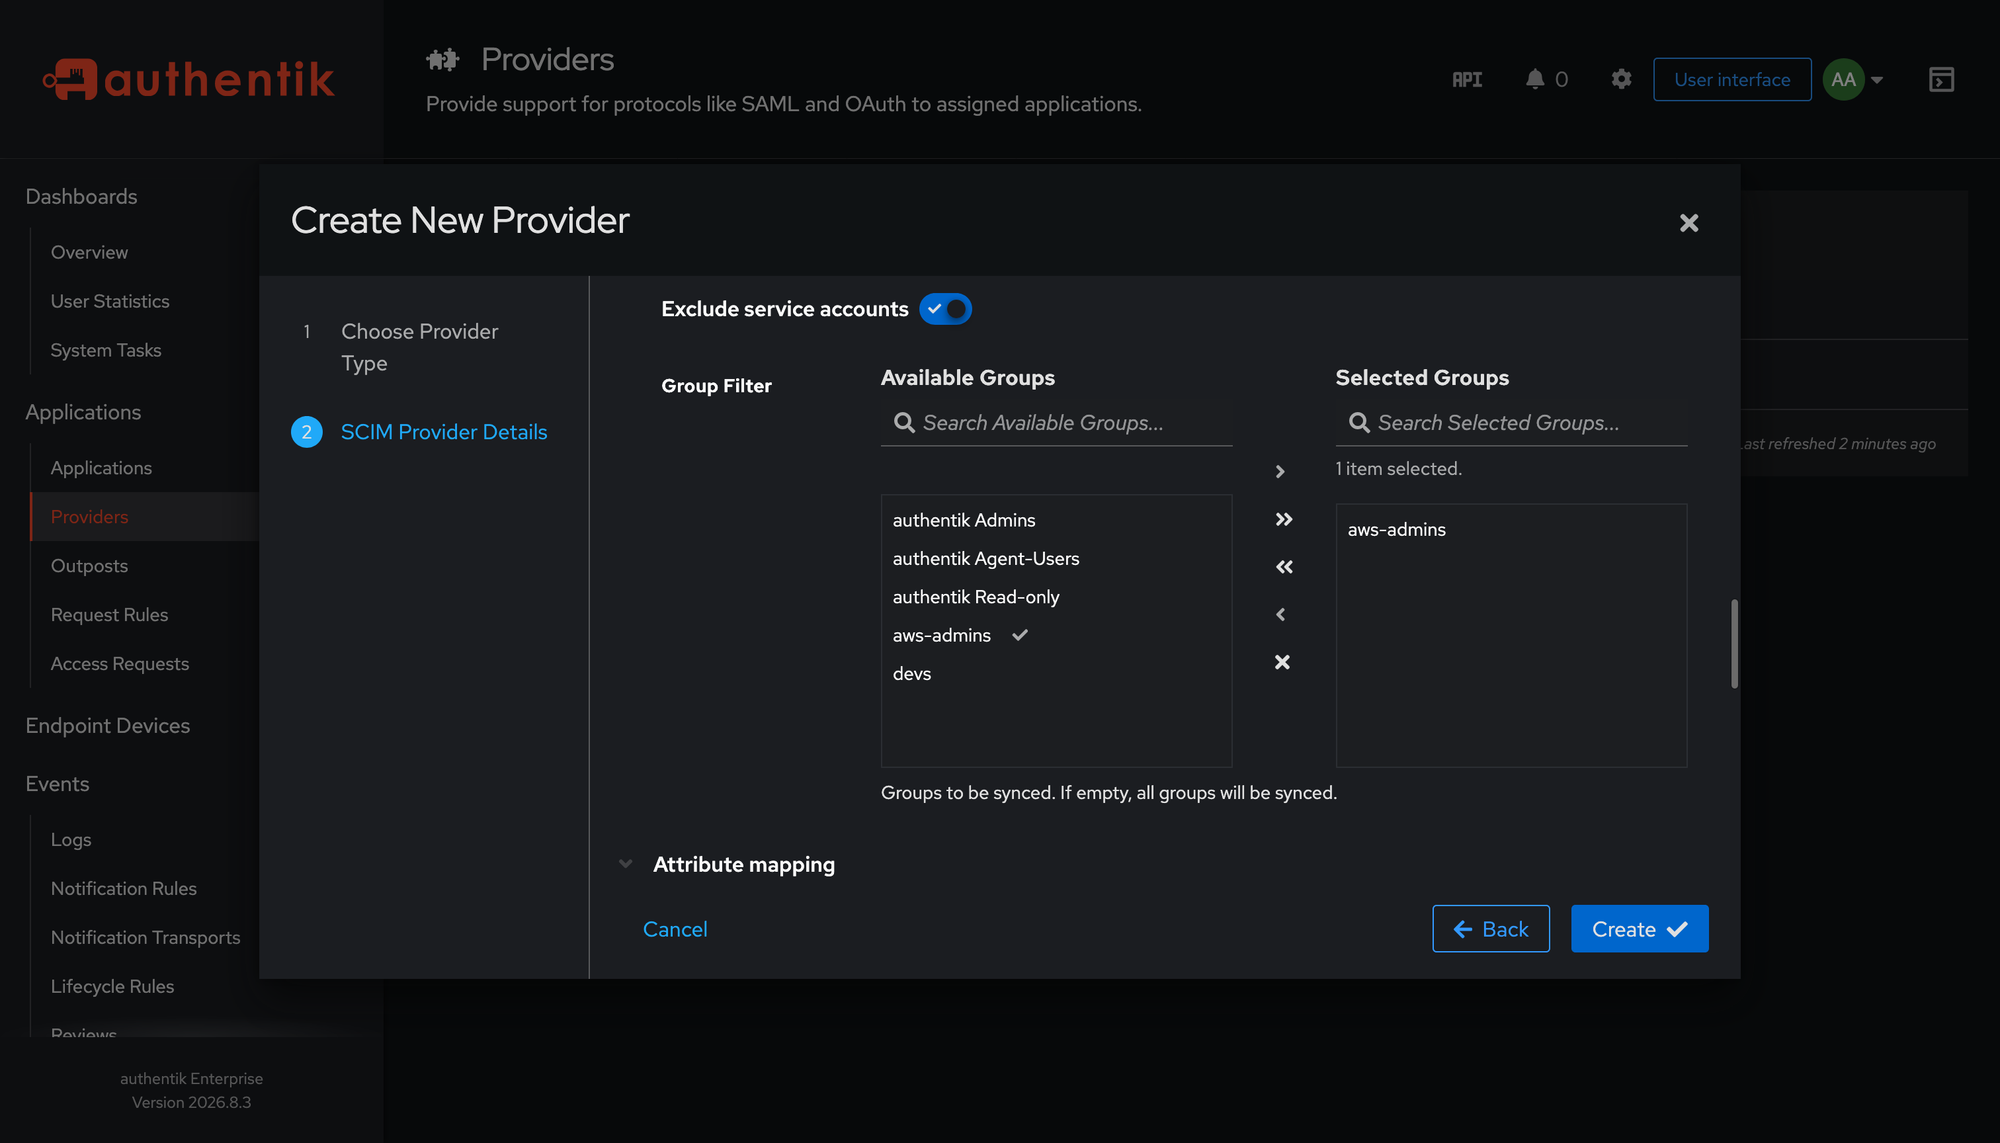Add selected group with single right arrow
The height and width of the screenshot is (1143, 2000).
point(1281,471)
